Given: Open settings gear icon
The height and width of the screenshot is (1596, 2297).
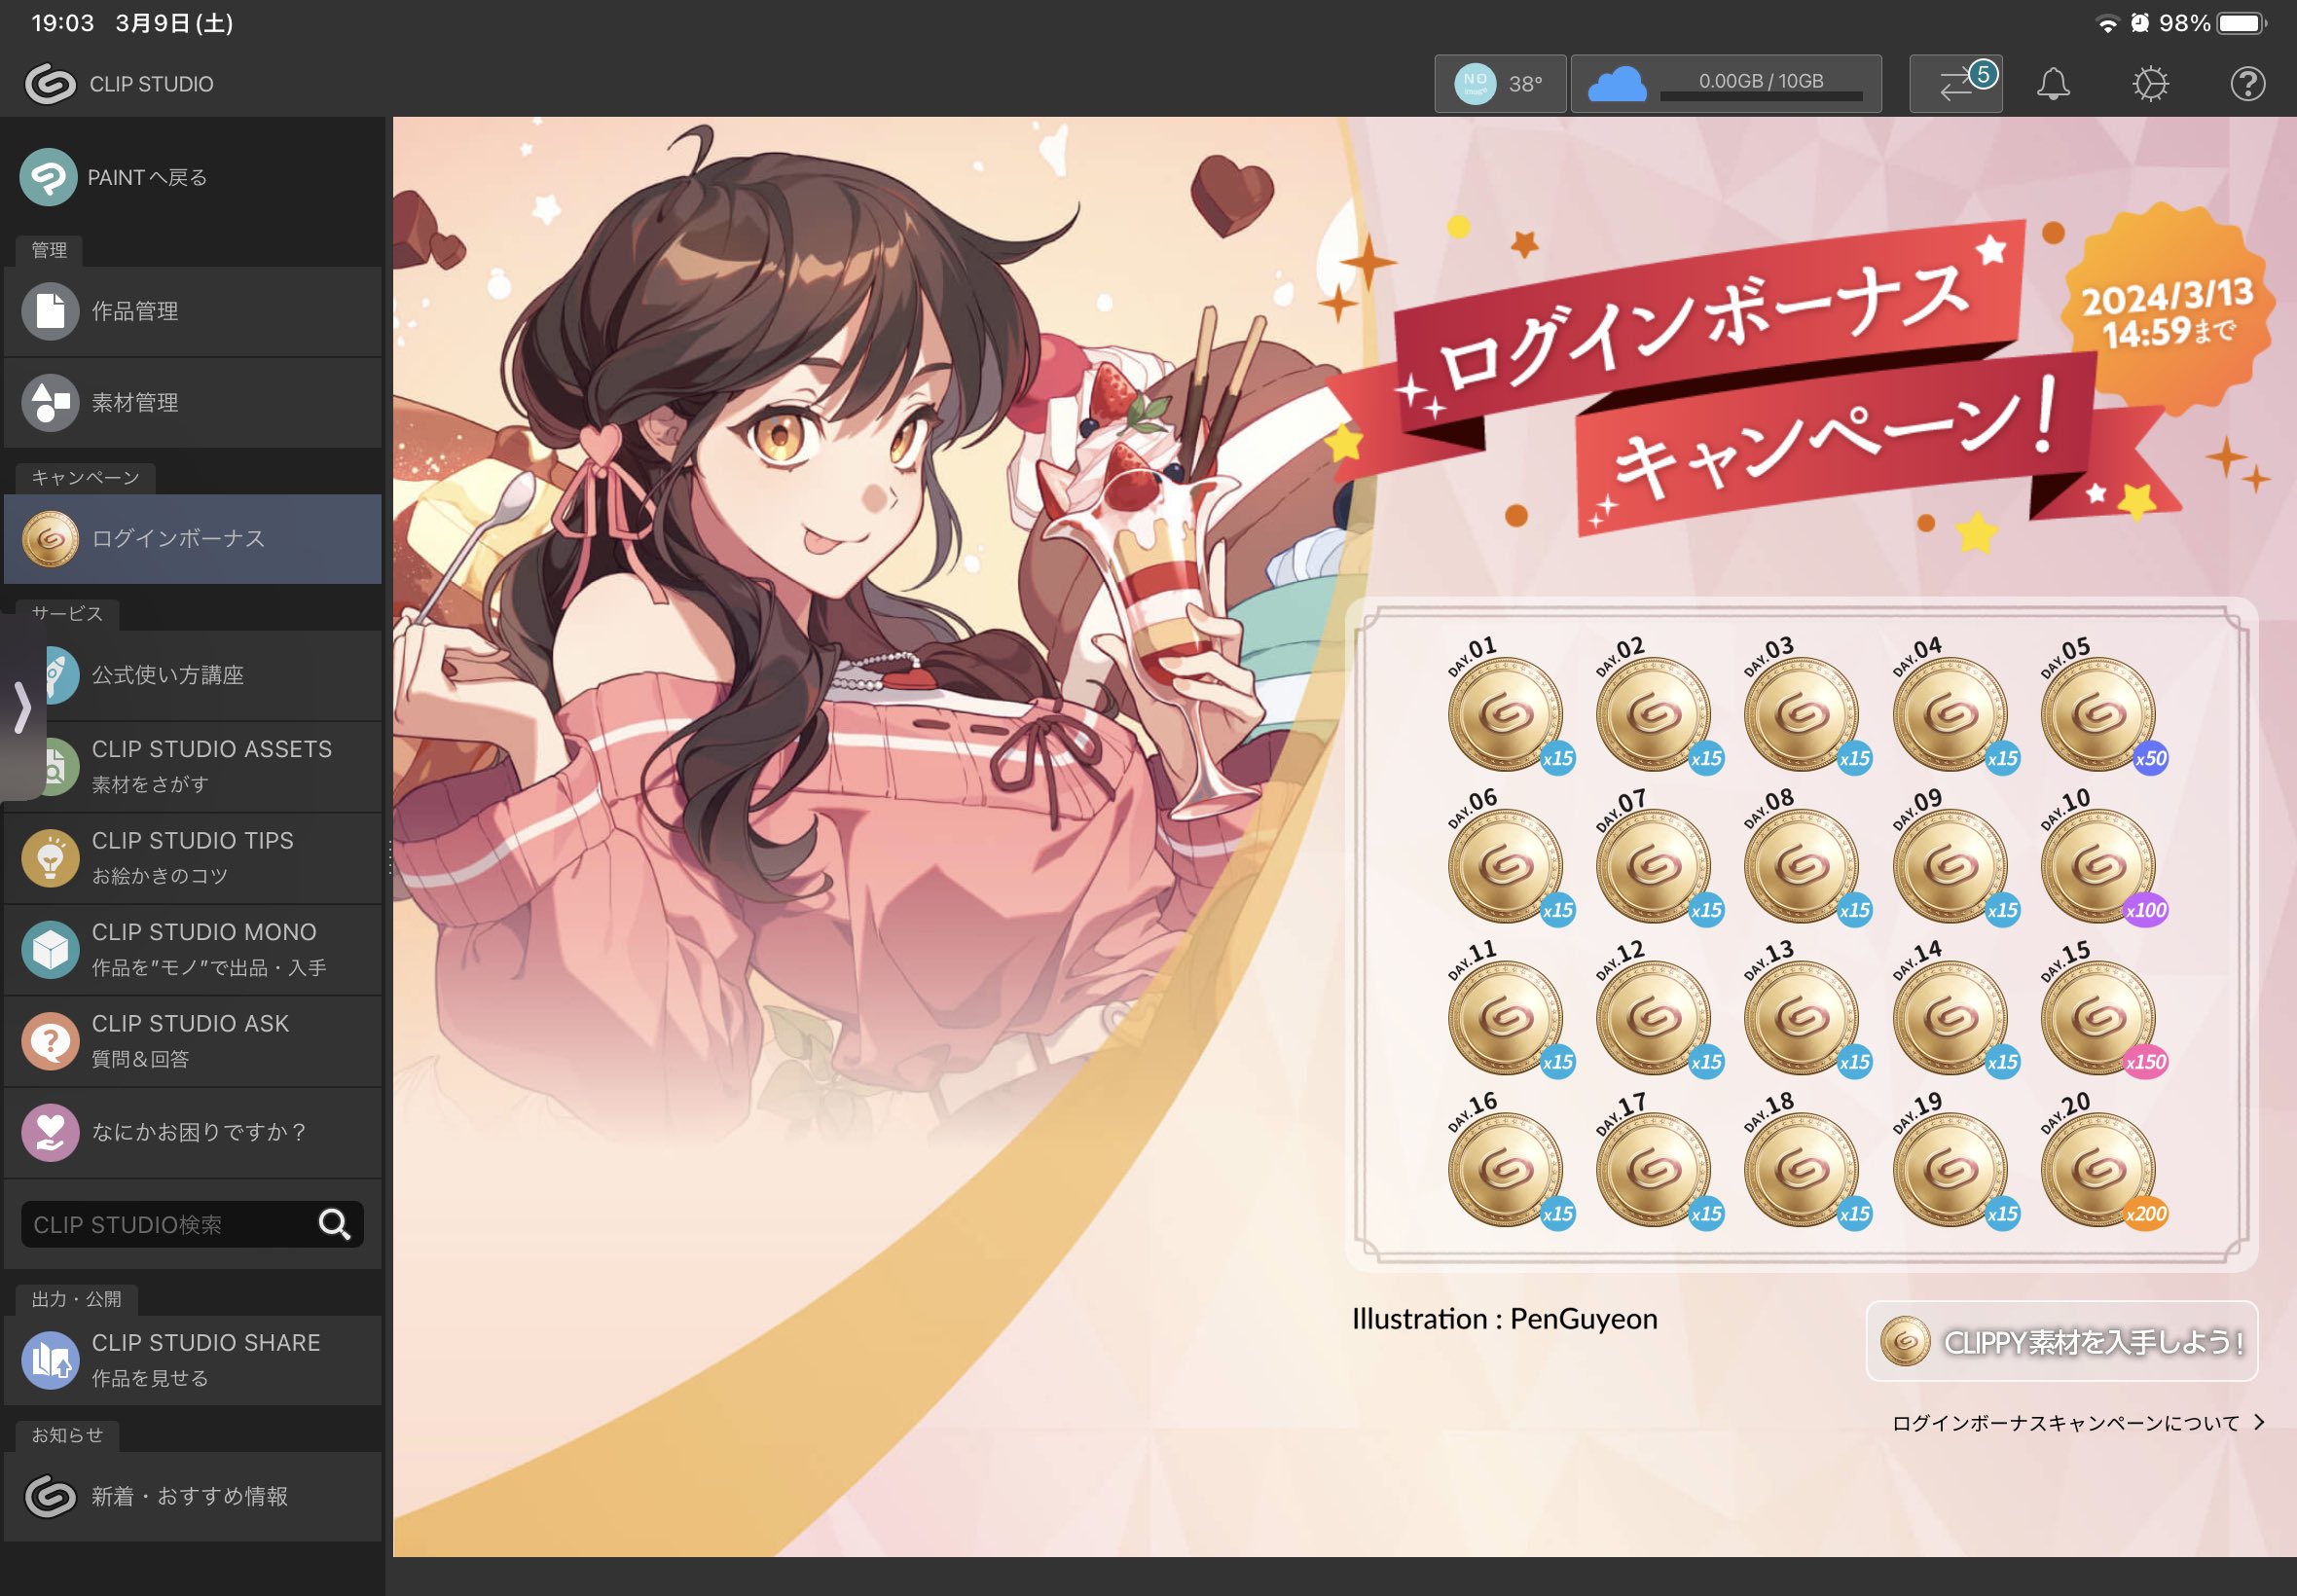Looking at the screenshot, I should pos(2150,83).
